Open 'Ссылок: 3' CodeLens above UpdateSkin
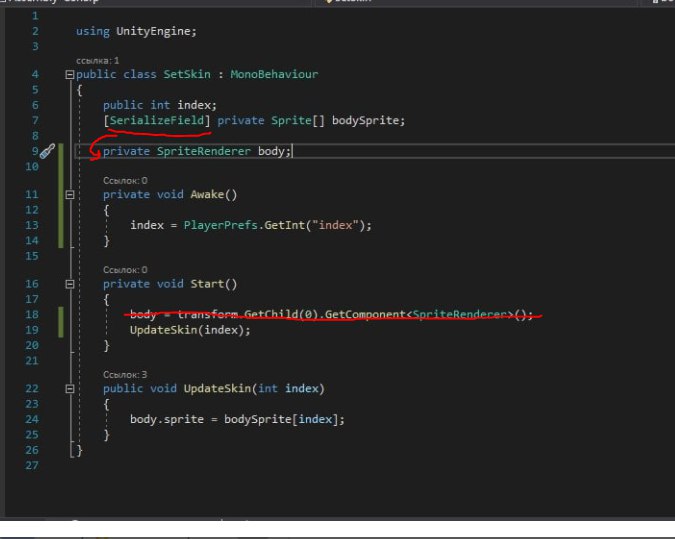675x539 pixels. [x=125, y=375]
